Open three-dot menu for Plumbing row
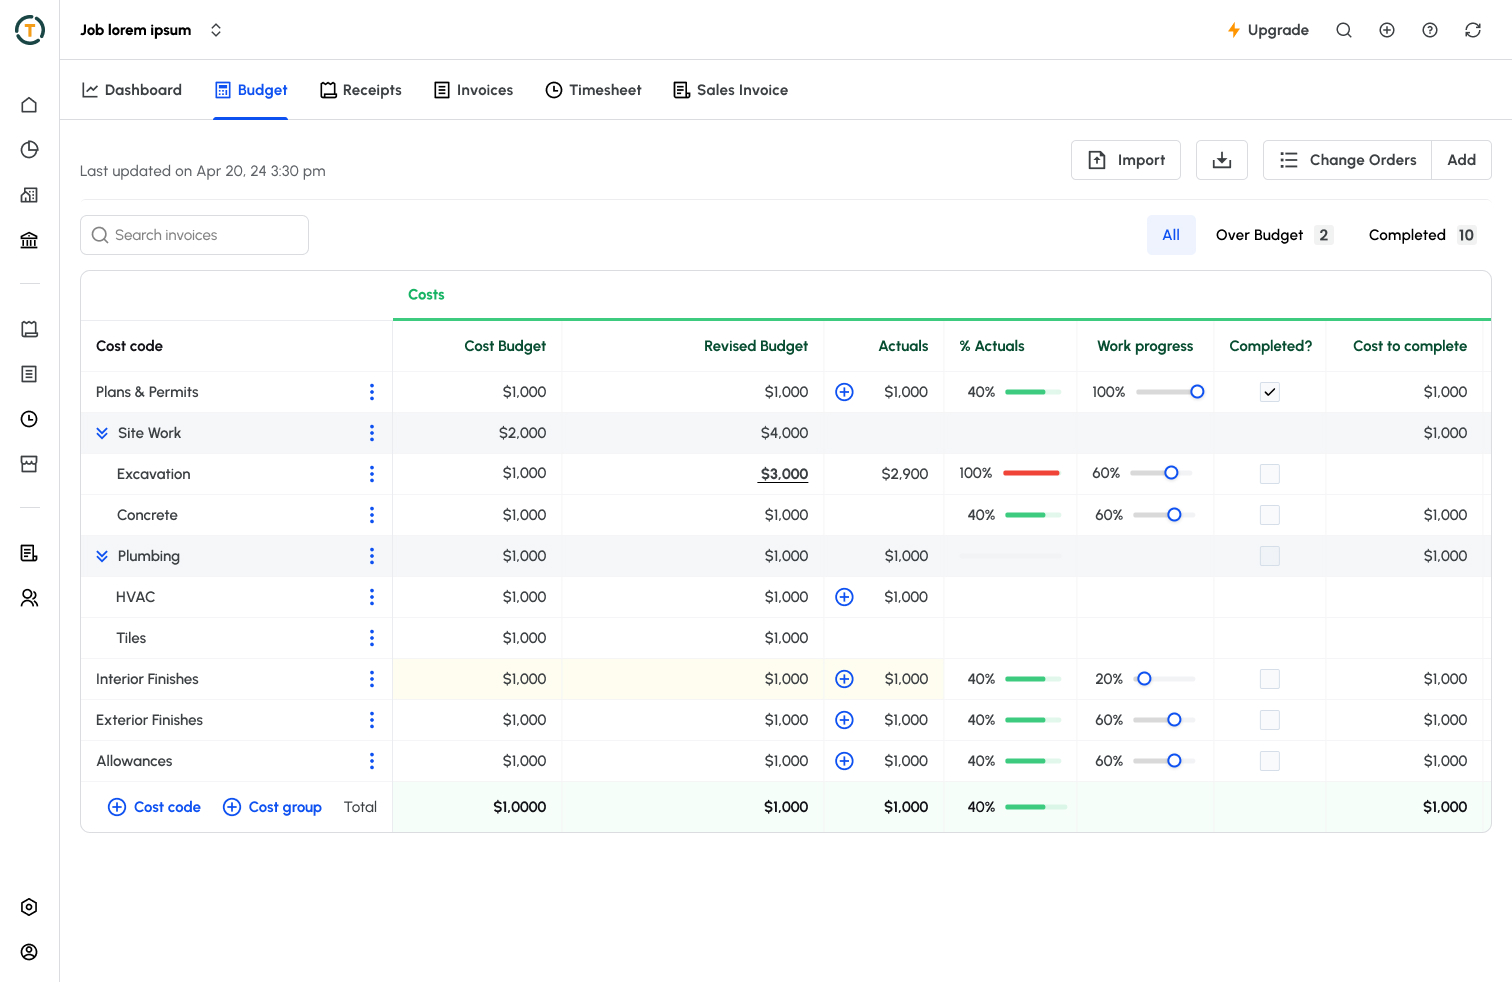The image size is (1512, 982). (372, 556)
